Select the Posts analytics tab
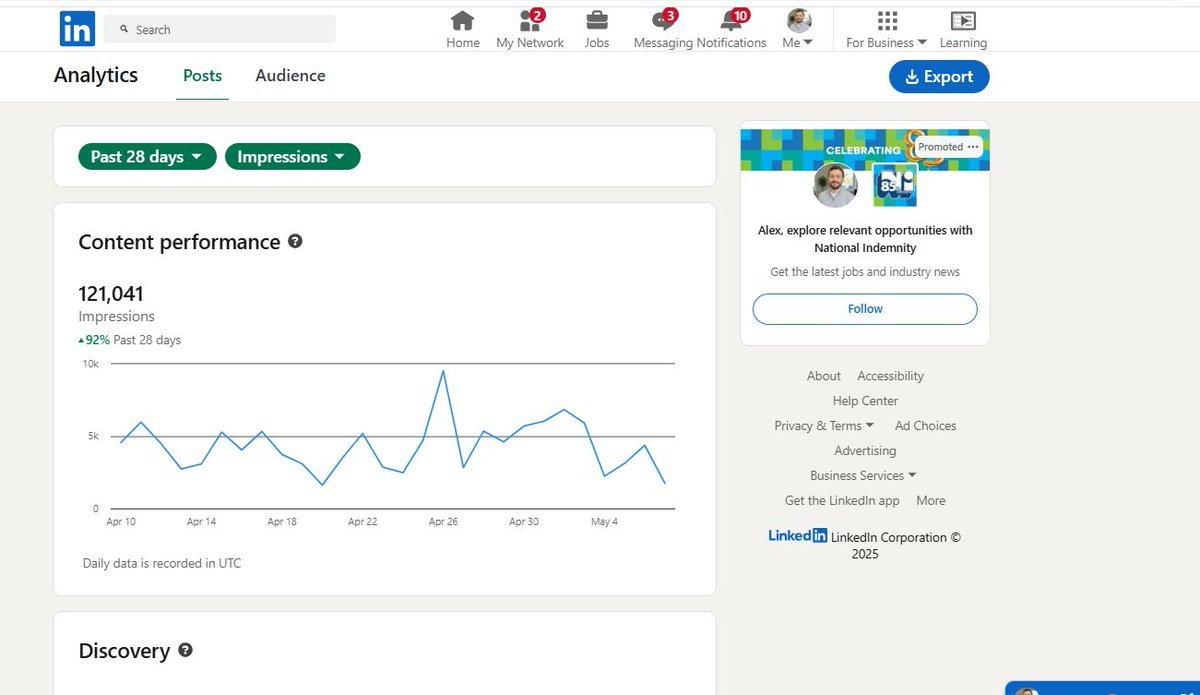1200x695 pixels. click(x=202, y=76)
